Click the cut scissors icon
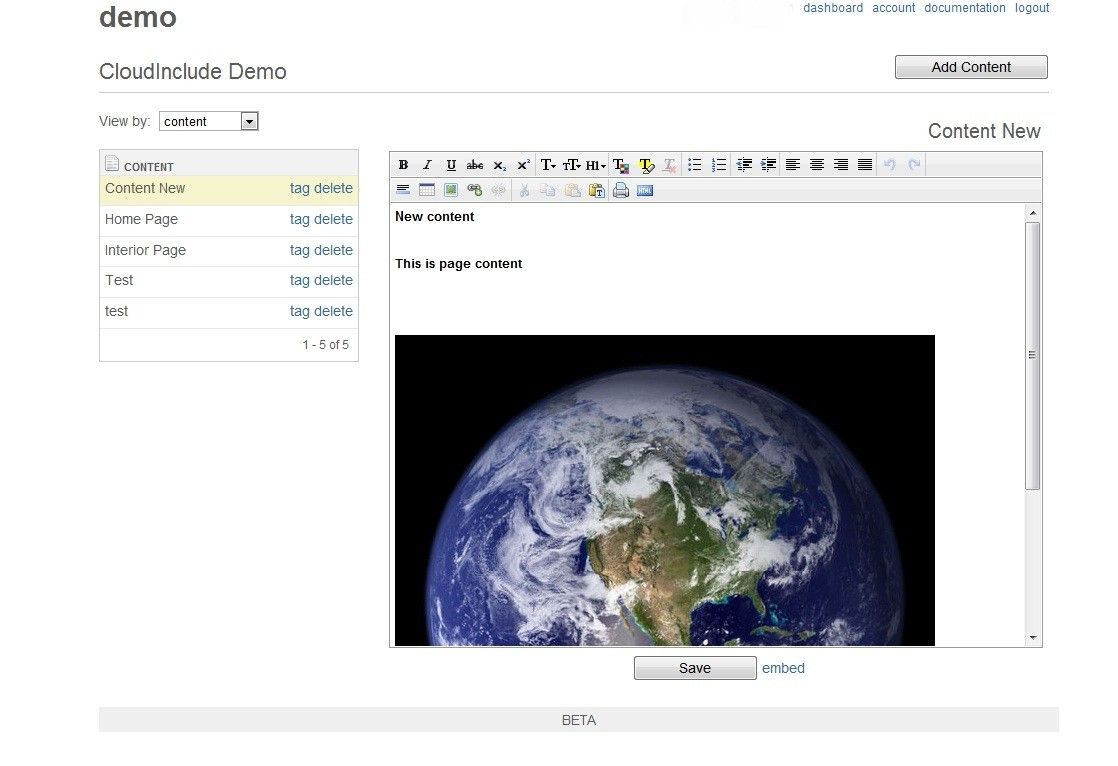This screenshot has width=1118, height=766. pos(524,190)
